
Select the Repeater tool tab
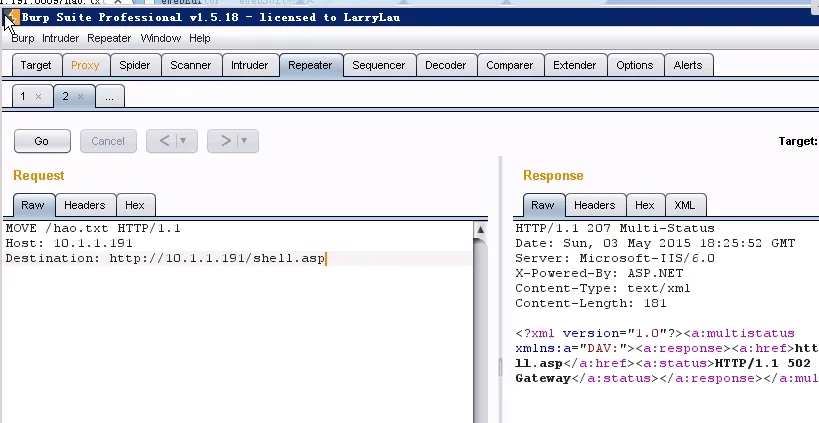click(310, 65)
